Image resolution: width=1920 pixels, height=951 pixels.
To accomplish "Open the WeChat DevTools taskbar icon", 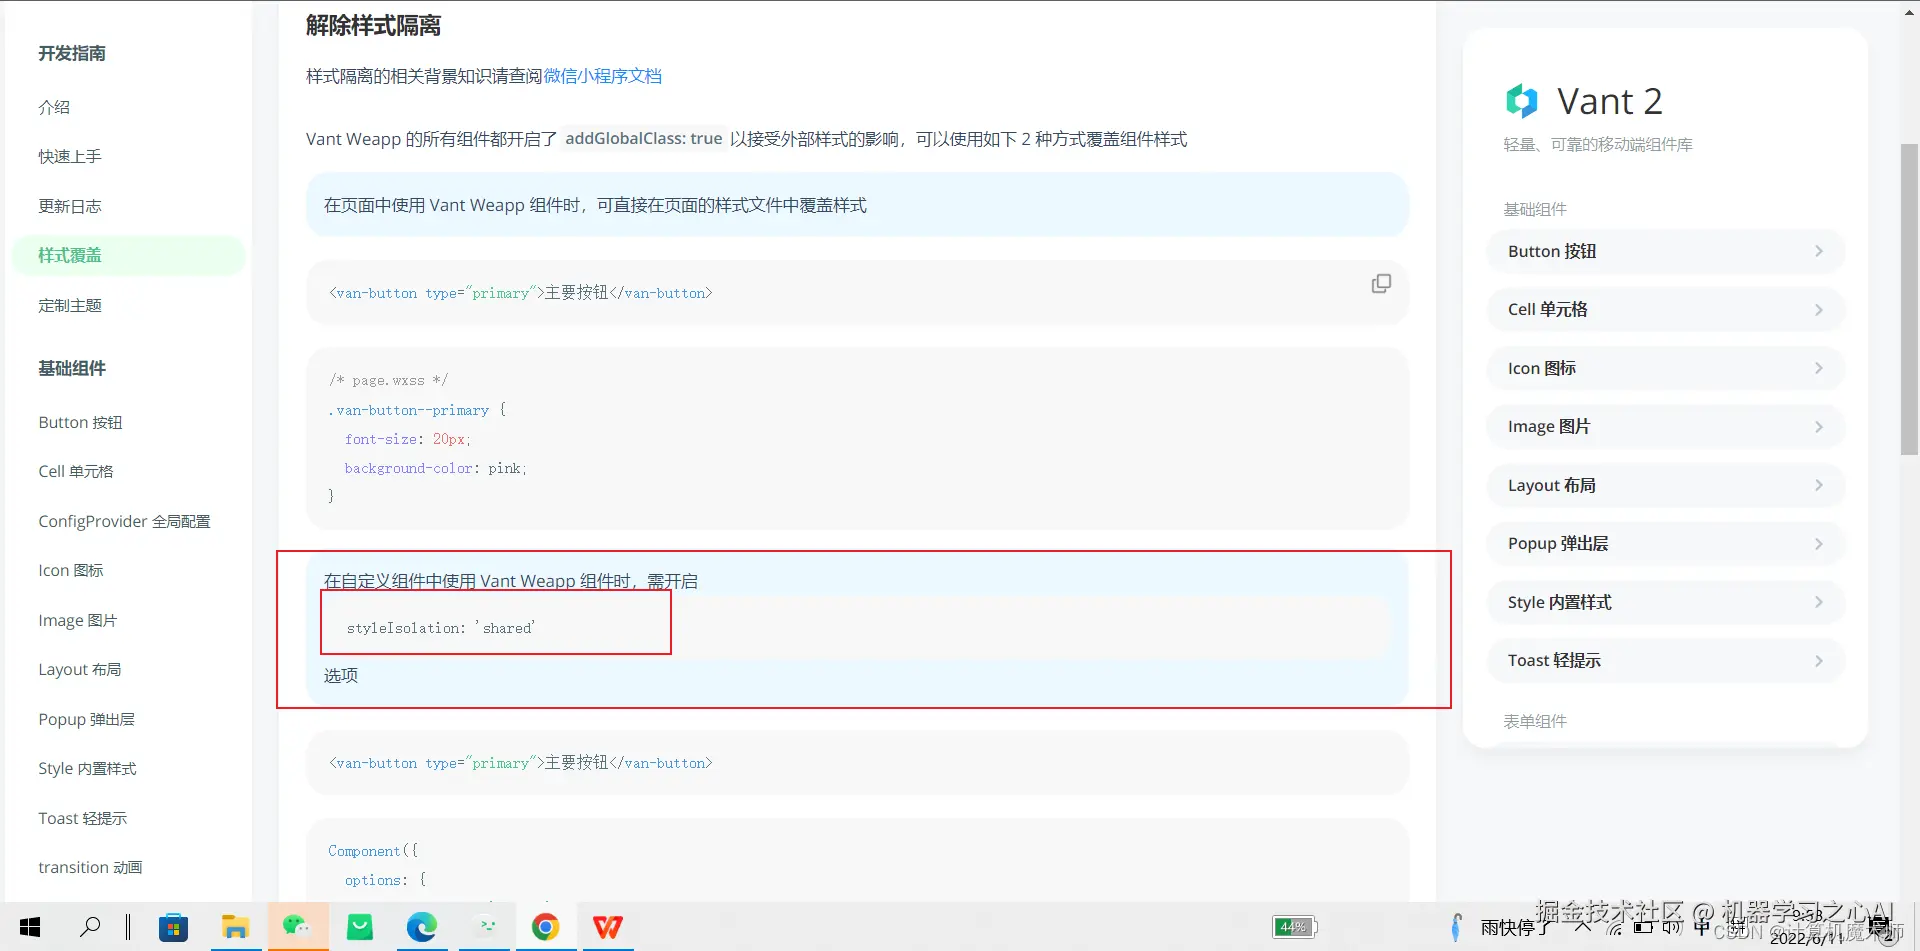I will pos(487,927).
